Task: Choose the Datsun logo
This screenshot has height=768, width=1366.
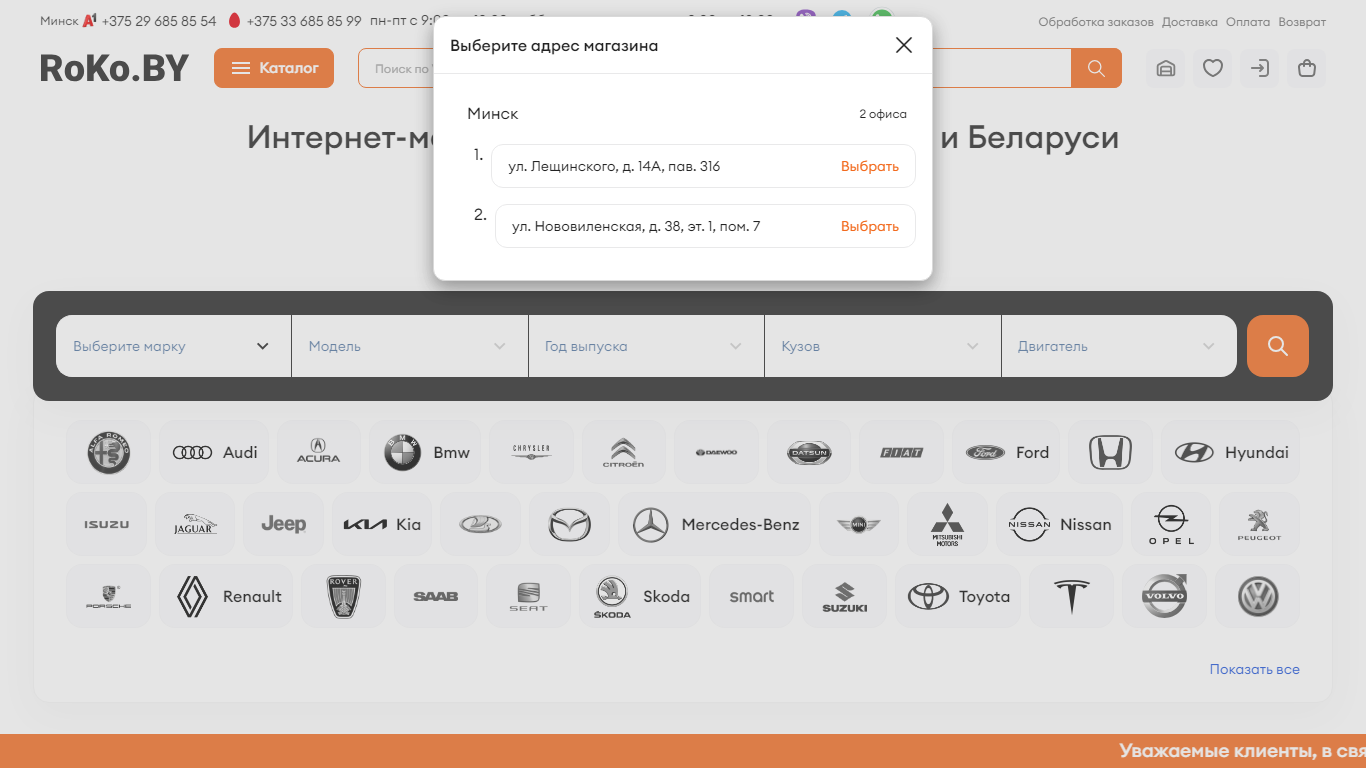Action: point(809,452)
